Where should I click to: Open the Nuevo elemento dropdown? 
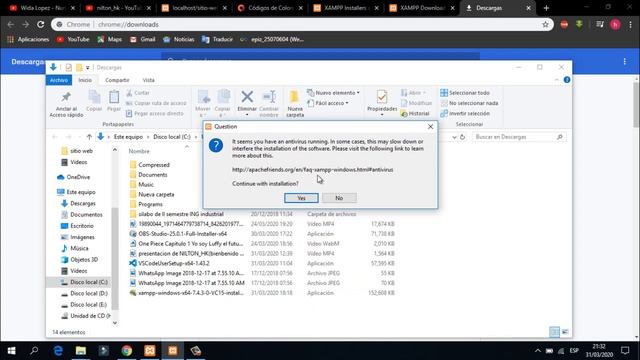tap(333, 93)
